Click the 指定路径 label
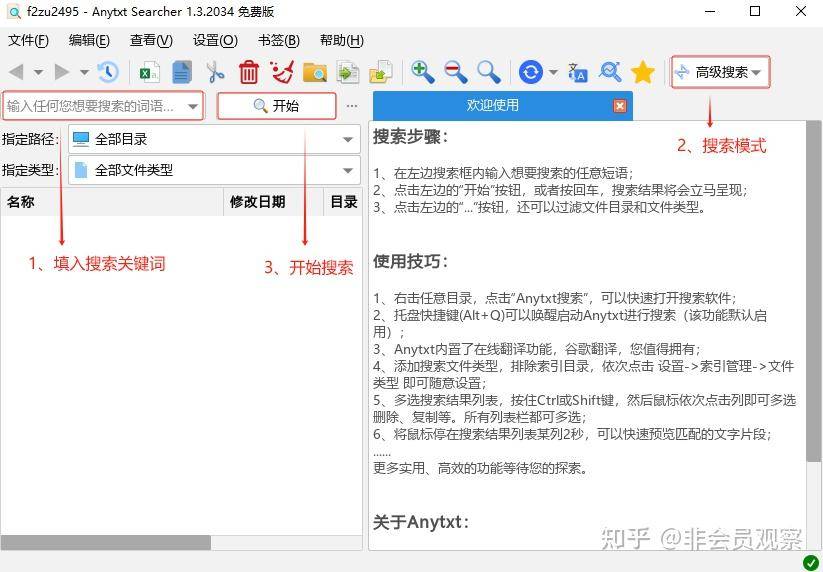823x572 pixels. point(30,139)
